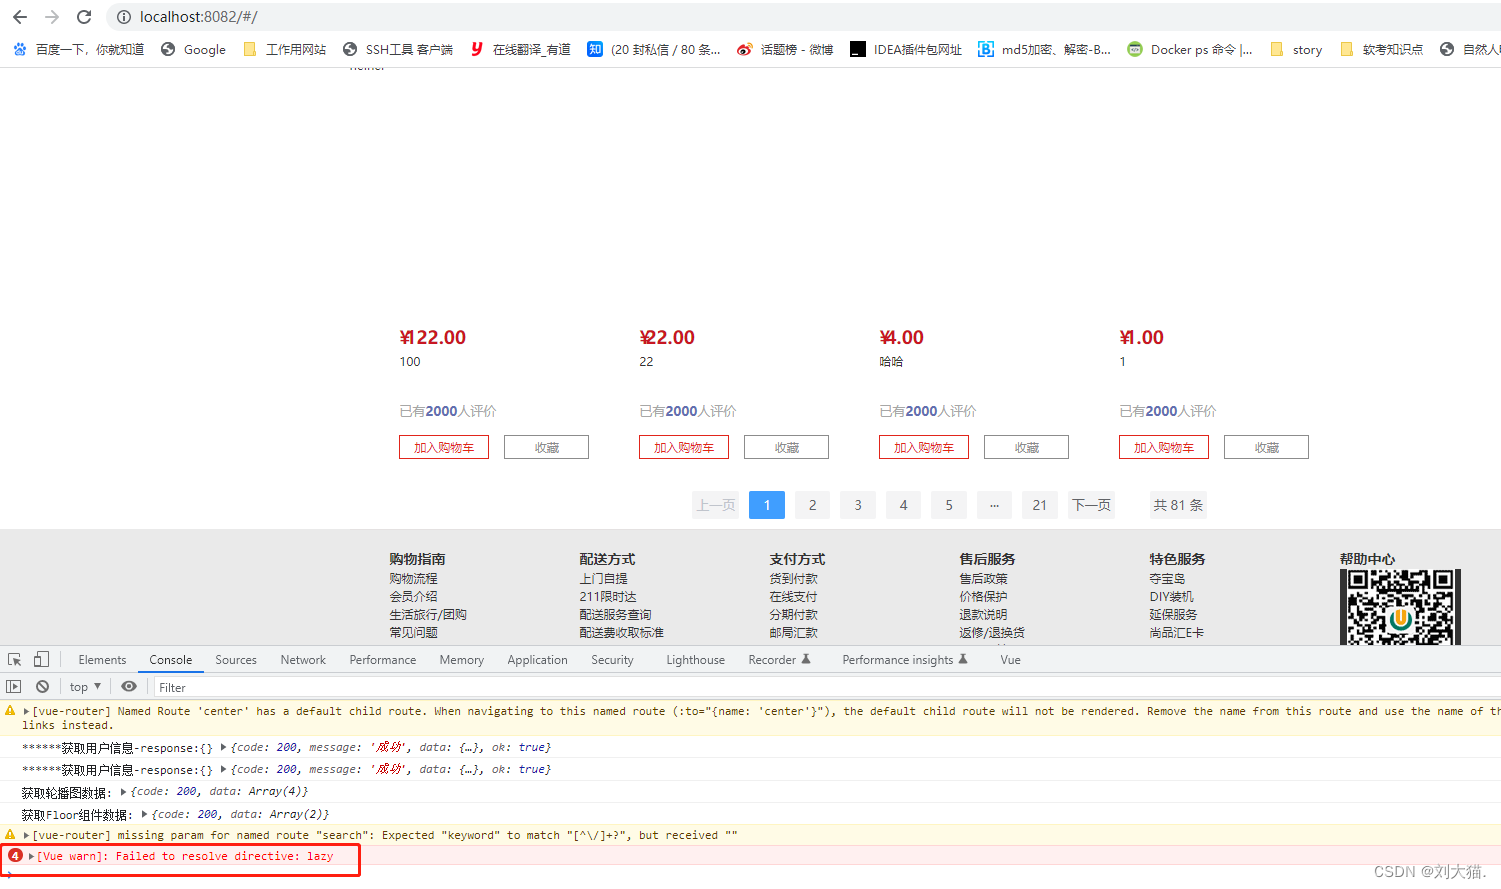Open the 购物流程 footer link
This screenshot has width=1501, height=889.
point(413,579)
